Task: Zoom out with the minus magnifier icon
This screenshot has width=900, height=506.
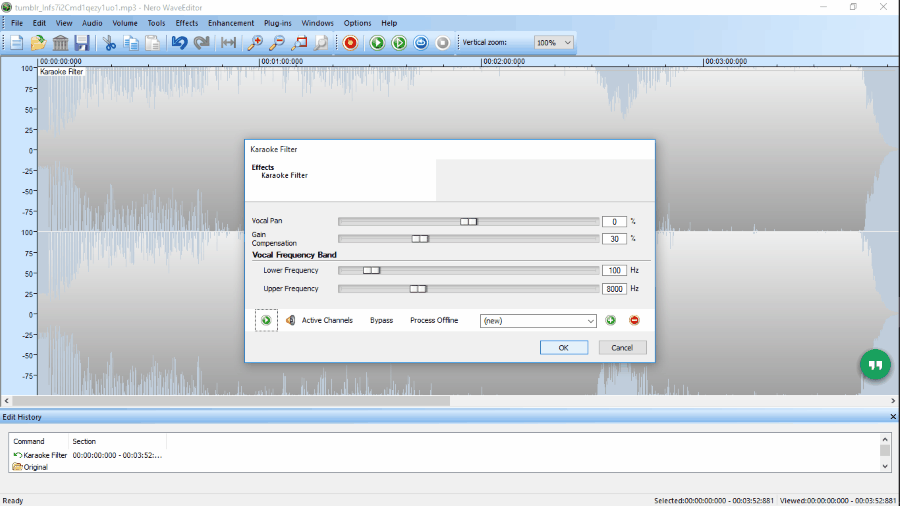Action: (277, 43)
